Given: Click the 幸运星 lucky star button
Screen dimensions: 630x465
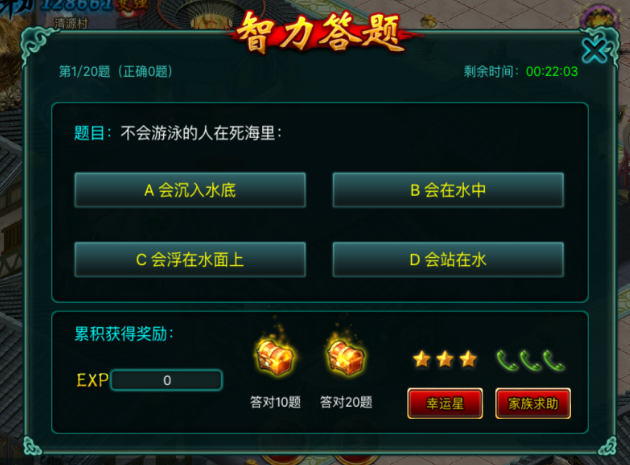Looking at the screenshot, I should pos(445,404).
